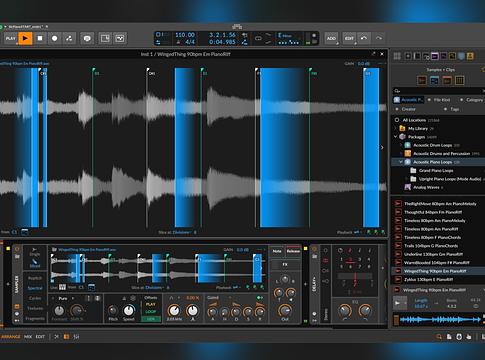Click the speech-bubble overdub icon in toolbar
The height and width of the screenshot is (360, 485).
[87, 38]
